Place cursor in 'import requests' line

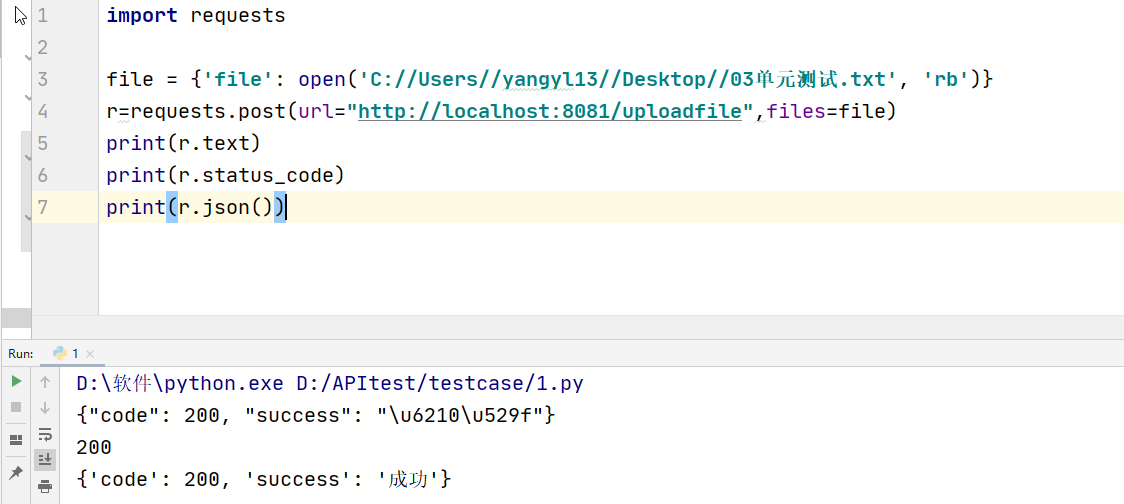(196, 16)
